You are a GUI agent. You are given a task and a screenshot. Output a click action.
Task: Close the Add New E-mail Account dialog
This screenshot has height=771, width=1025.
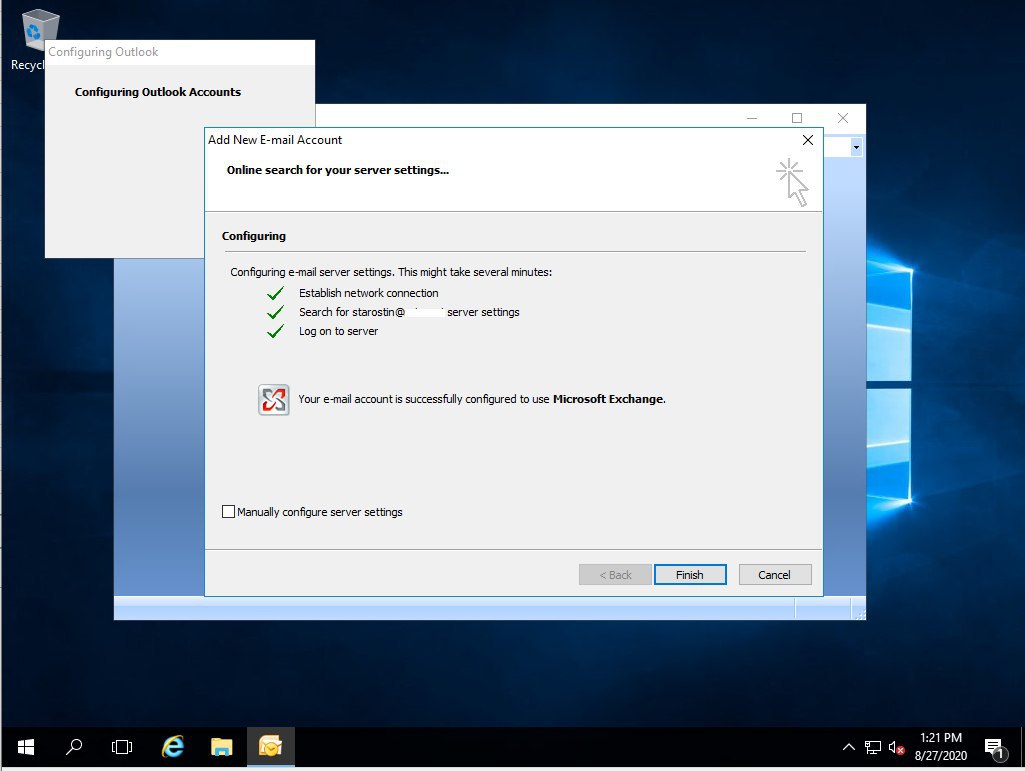[807, 140]
